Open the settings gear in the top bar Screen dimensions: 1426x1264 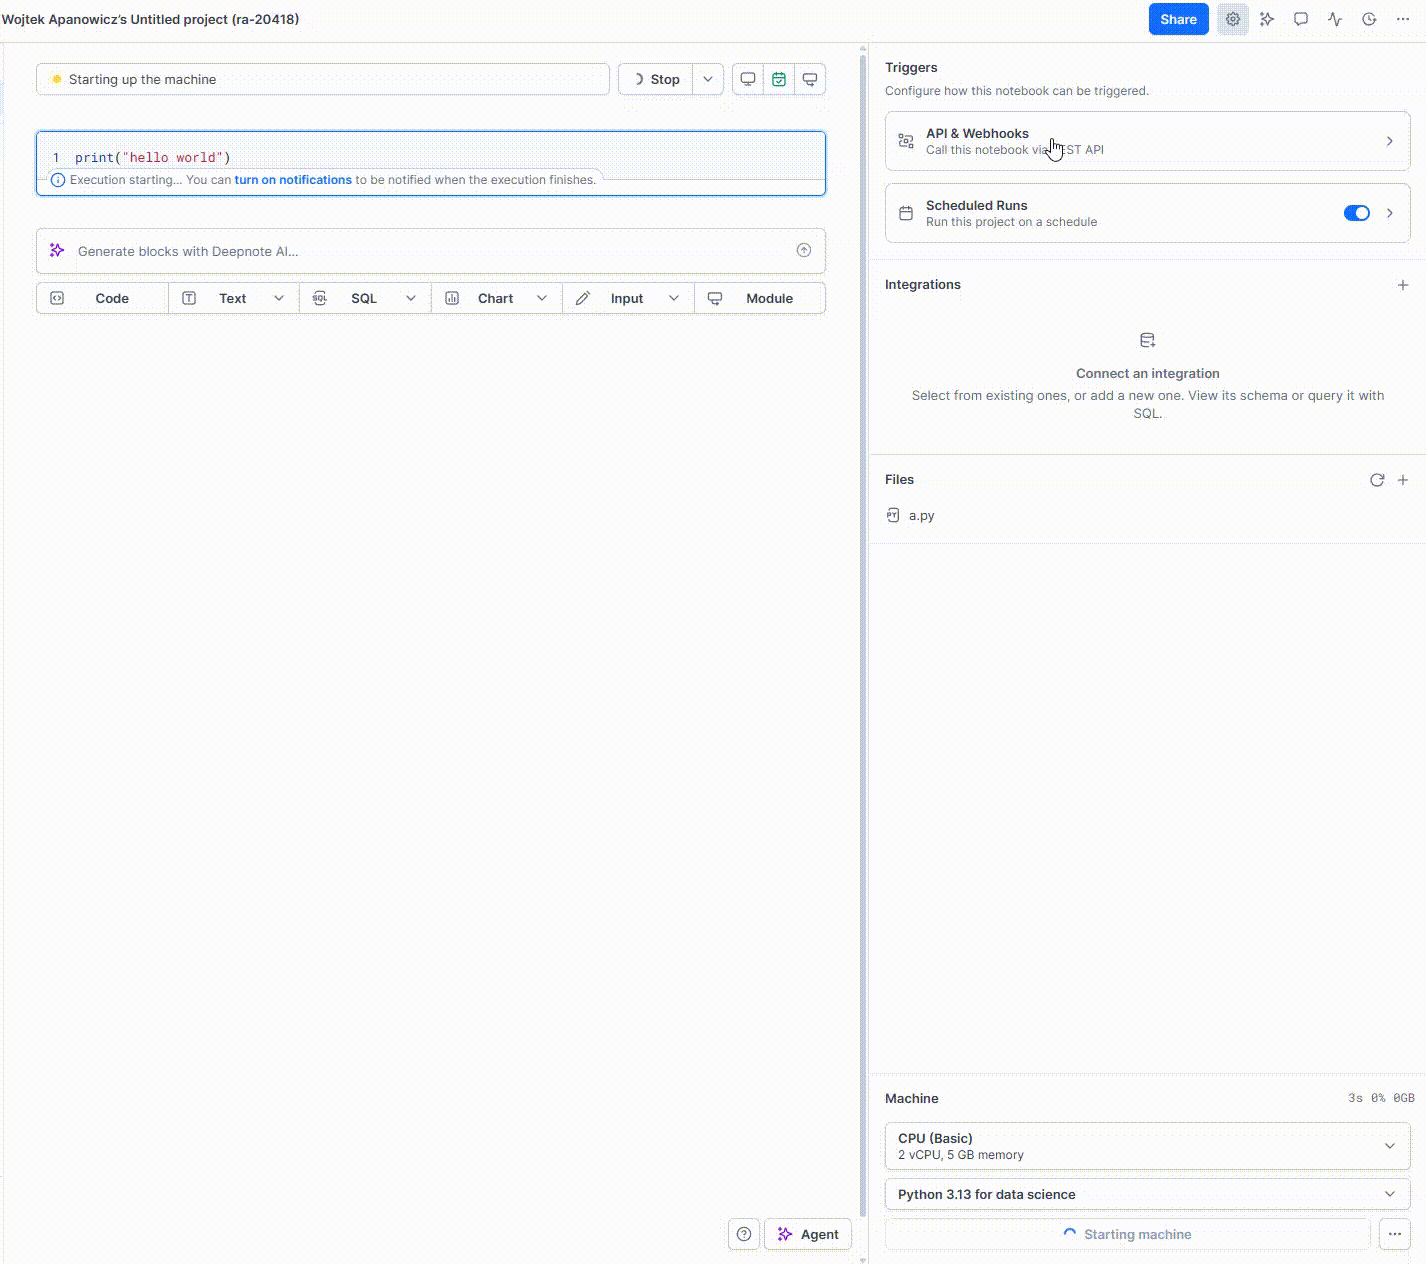point(1233,19)
